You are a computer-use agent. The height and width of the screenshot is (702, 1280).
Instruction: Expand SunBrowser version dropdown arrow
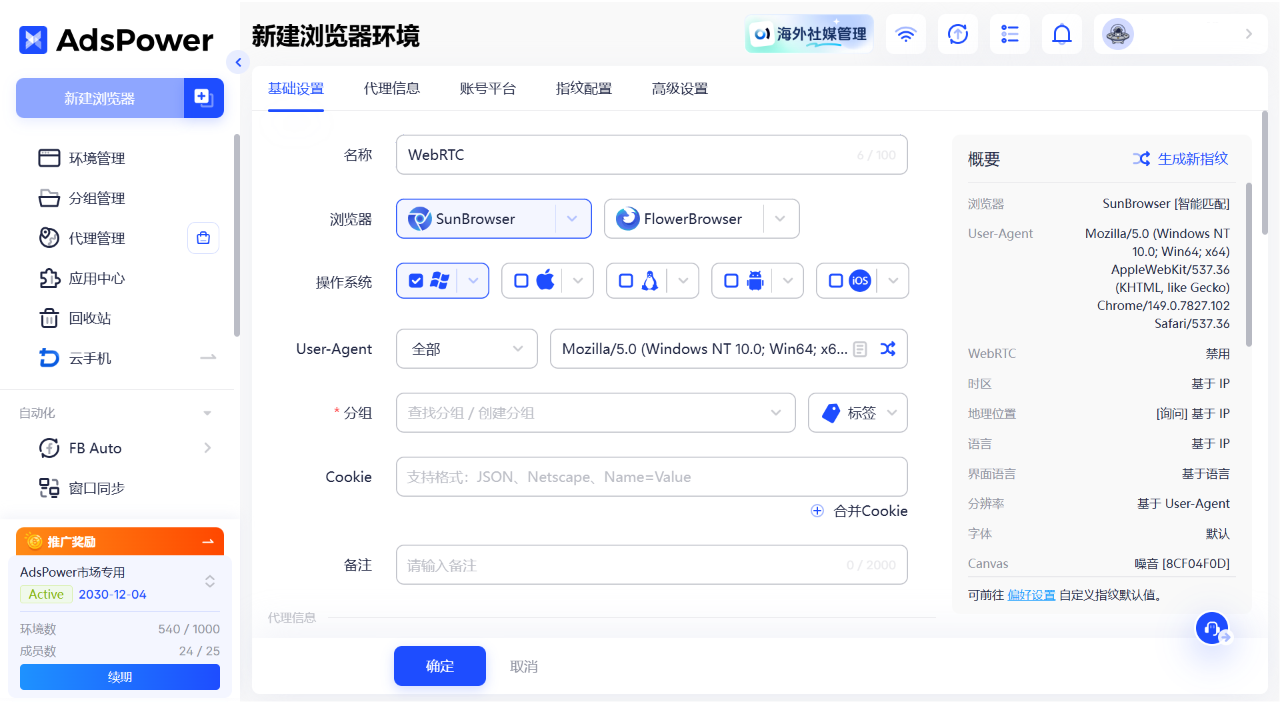click(x=573, y=219)
